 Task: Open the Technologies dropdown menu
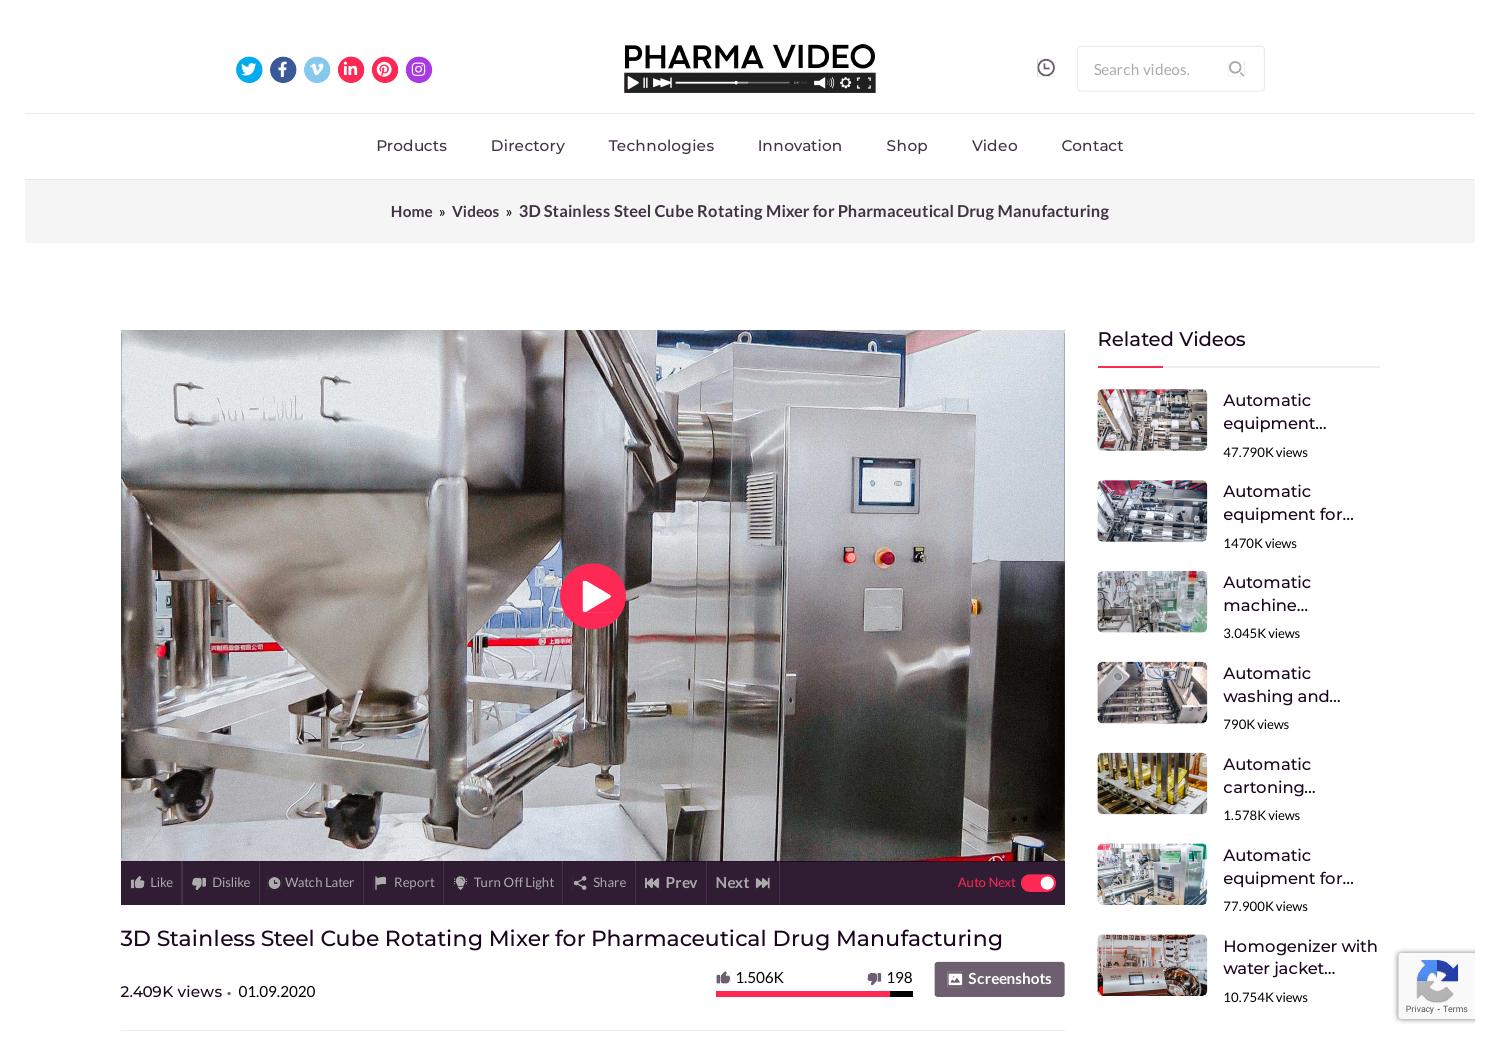click(x=660, y=145)
